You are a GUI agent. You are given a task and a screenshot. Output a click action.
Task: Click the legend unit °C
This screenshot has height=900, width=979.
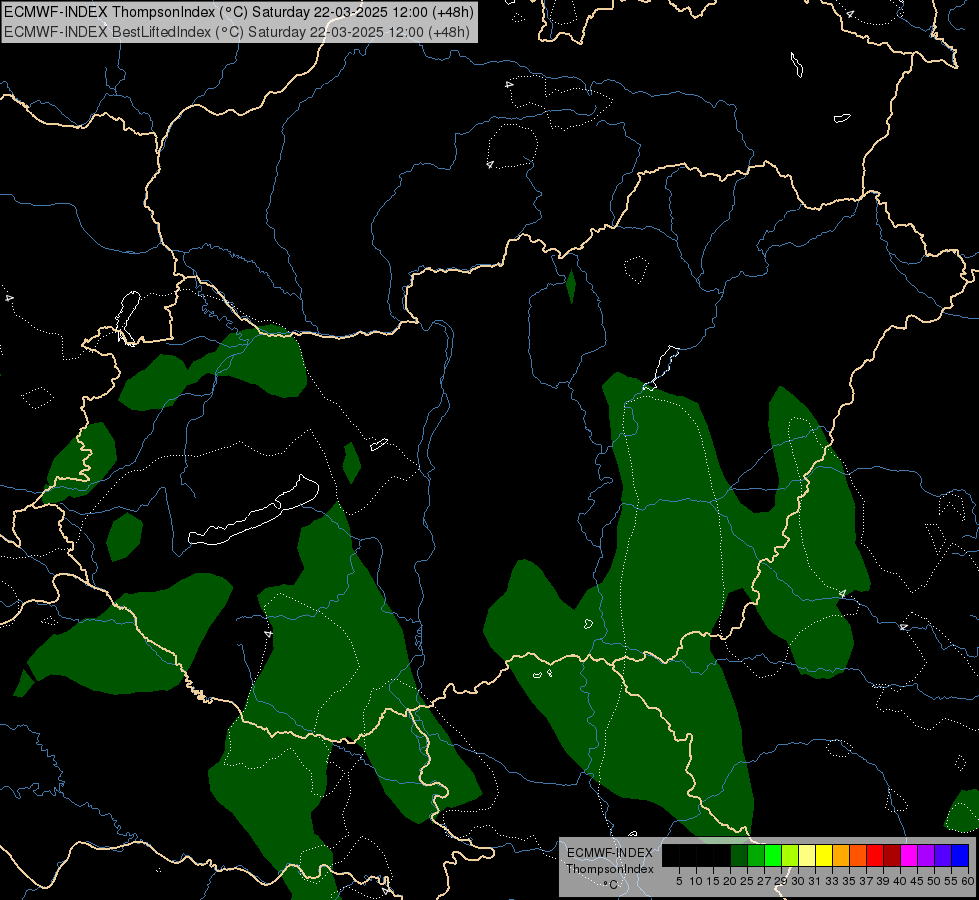coord(611,885)
